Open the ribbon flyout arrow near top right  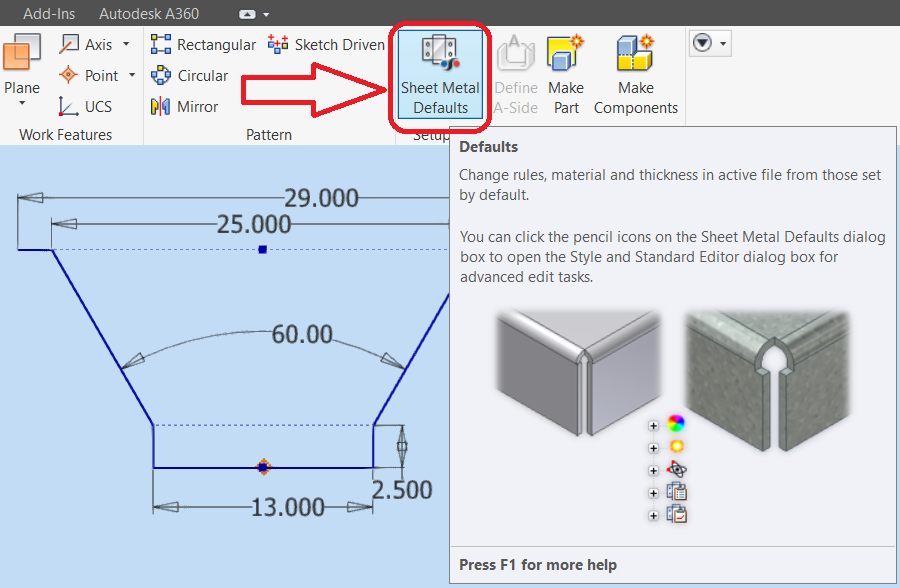(x=725, y=43)
